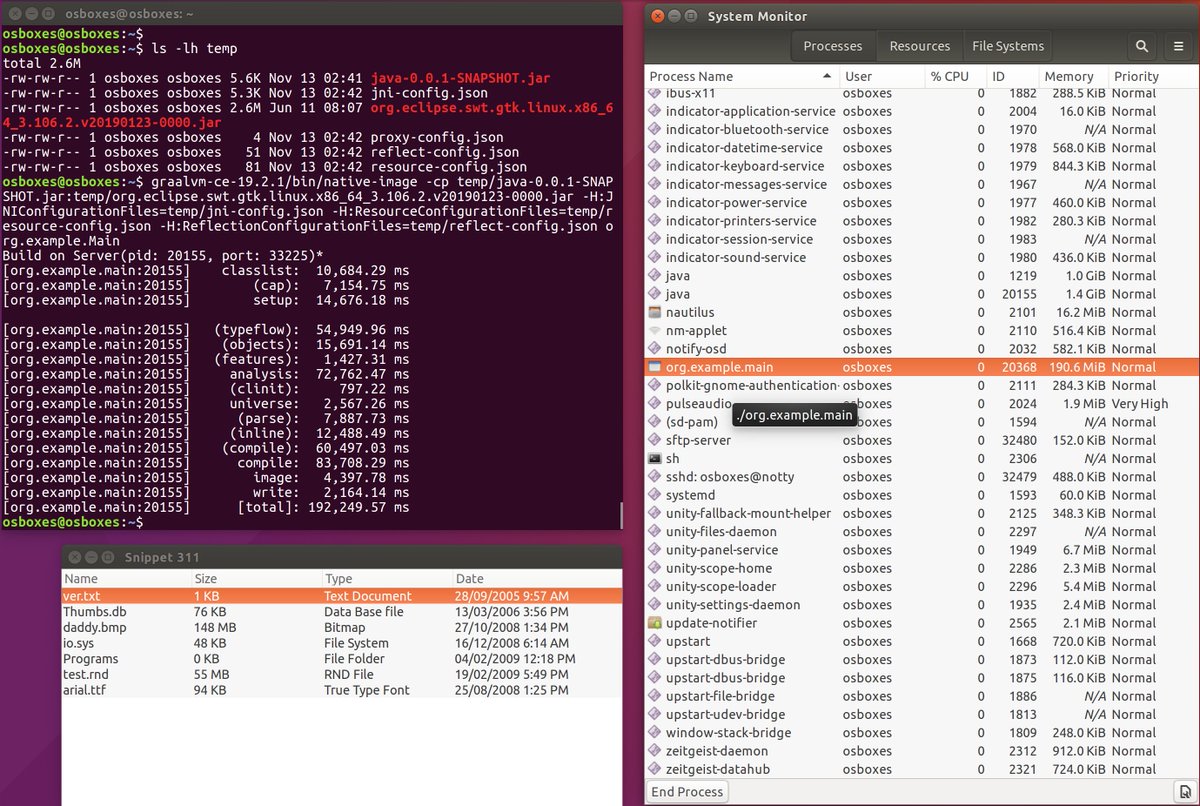The height and width of the screenshot is (806, 1200).
Task: Select daddy.bmp in Snippet 311
Action: [x=341, y=627]
